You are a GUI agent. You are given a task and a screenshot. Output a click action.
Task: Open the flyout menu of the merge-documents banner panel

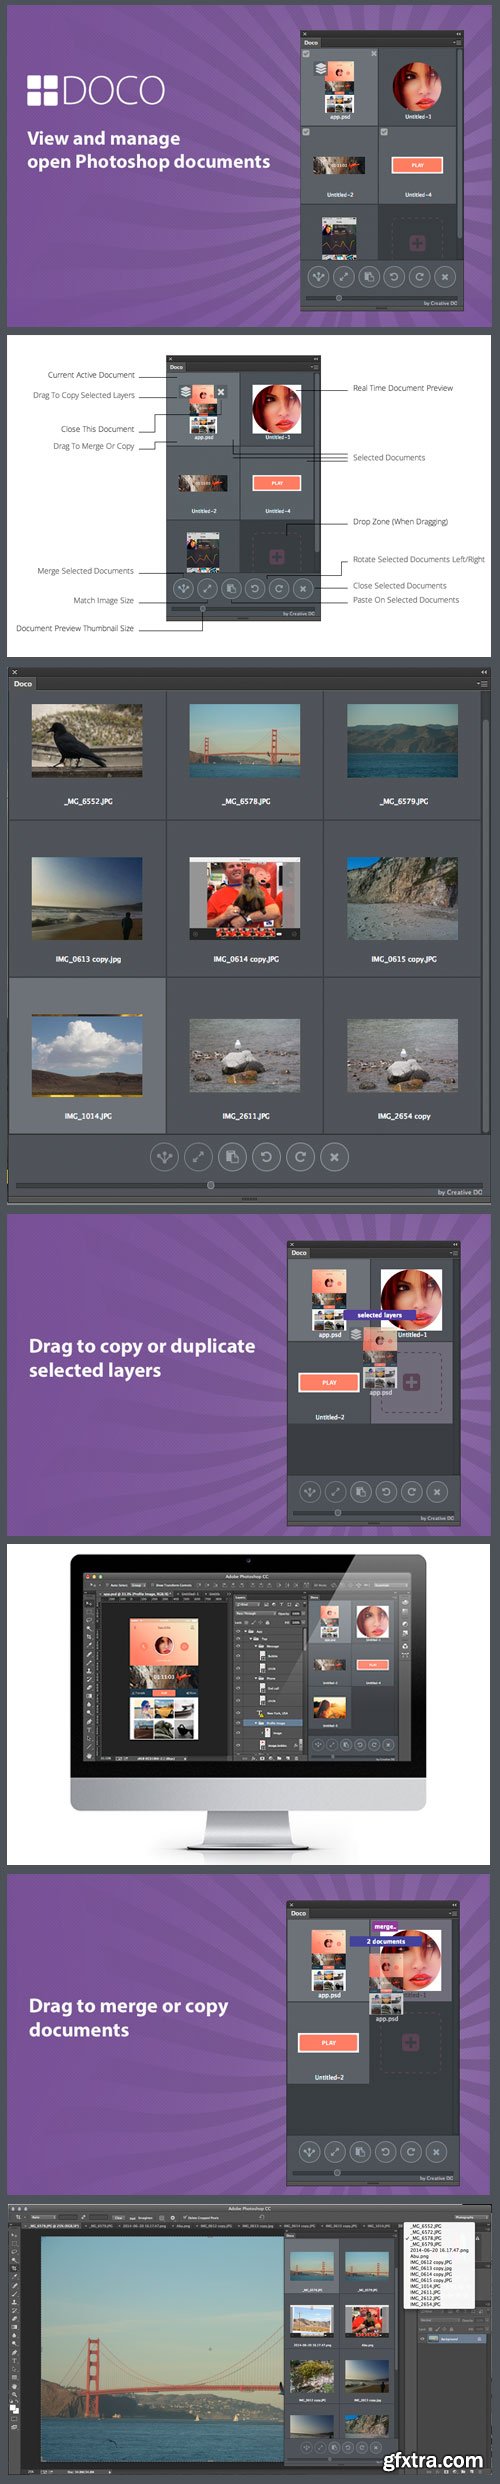(454, 1913)
